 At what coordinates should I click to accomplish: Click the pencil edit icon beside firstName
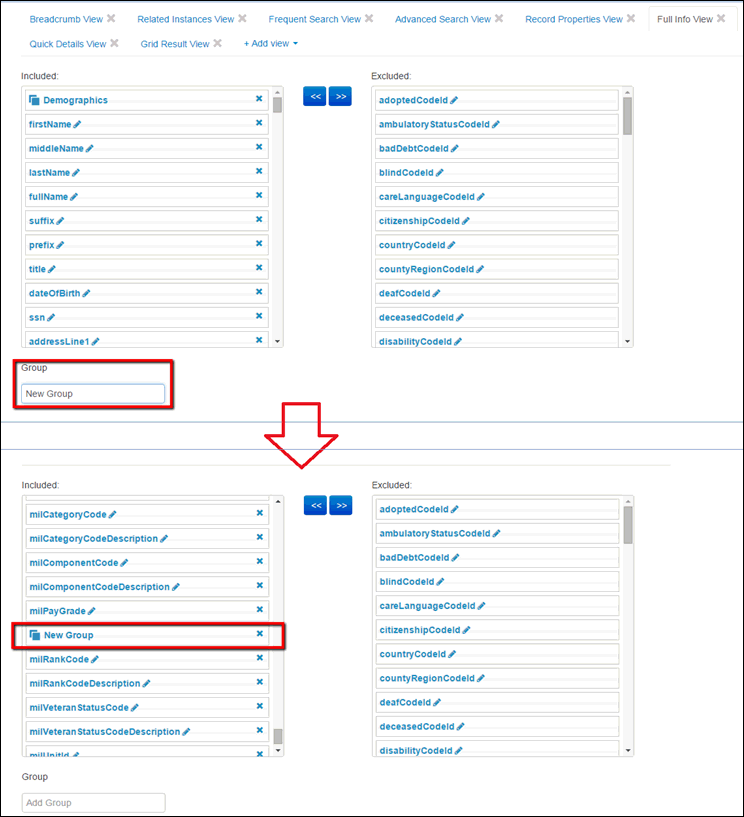point(78,124)
